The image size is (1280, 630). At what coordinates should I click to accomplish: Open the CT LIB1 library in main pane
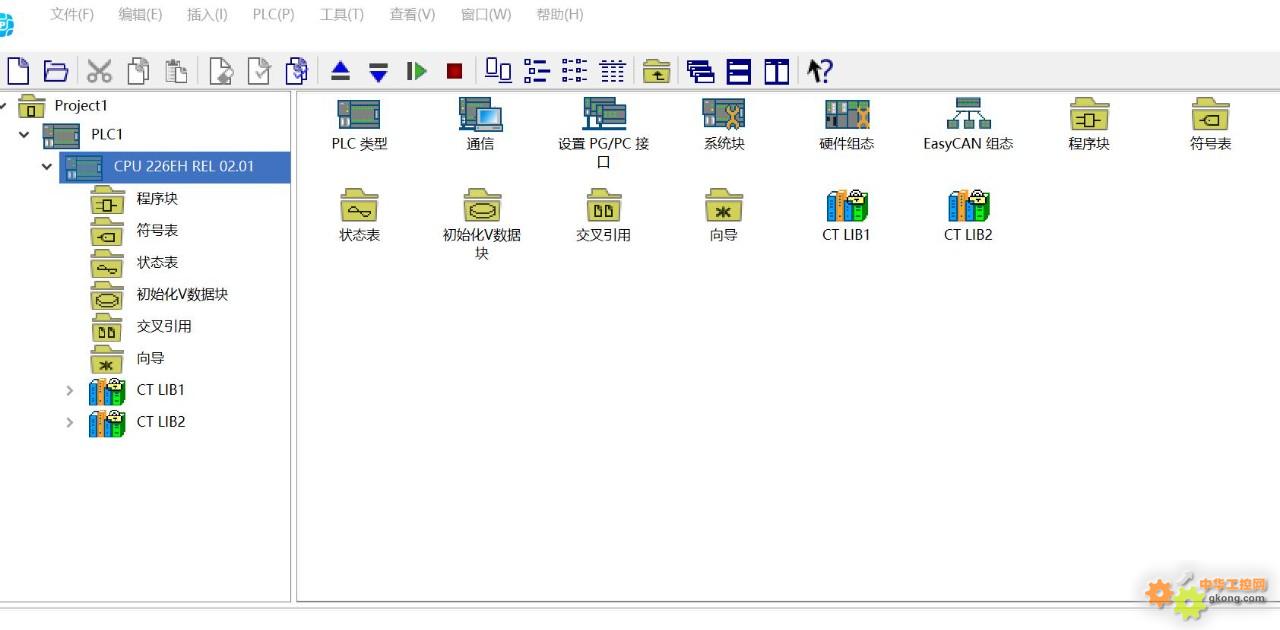(x=846, y=215)
